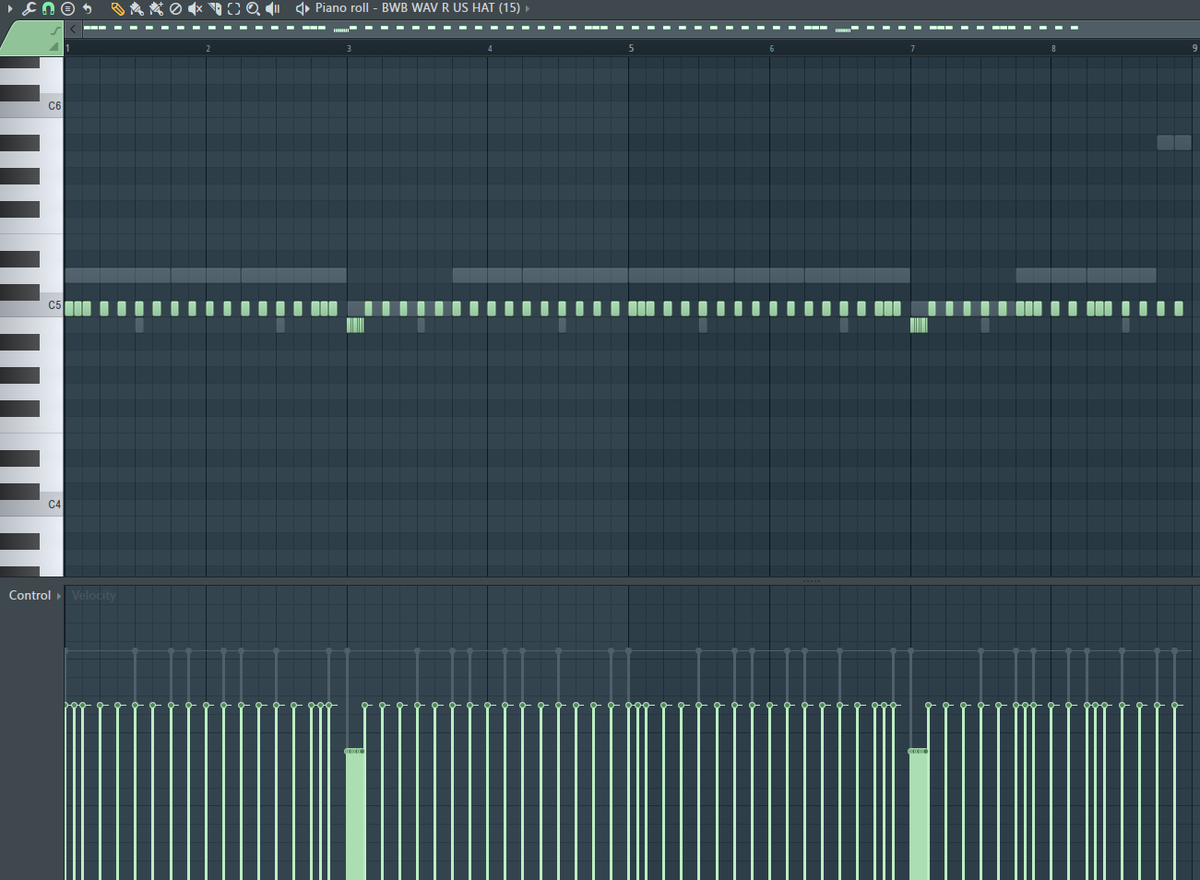Select the Paint brush tool
The height and width of the screenshot is (880, 1200).
coord(136,8)
